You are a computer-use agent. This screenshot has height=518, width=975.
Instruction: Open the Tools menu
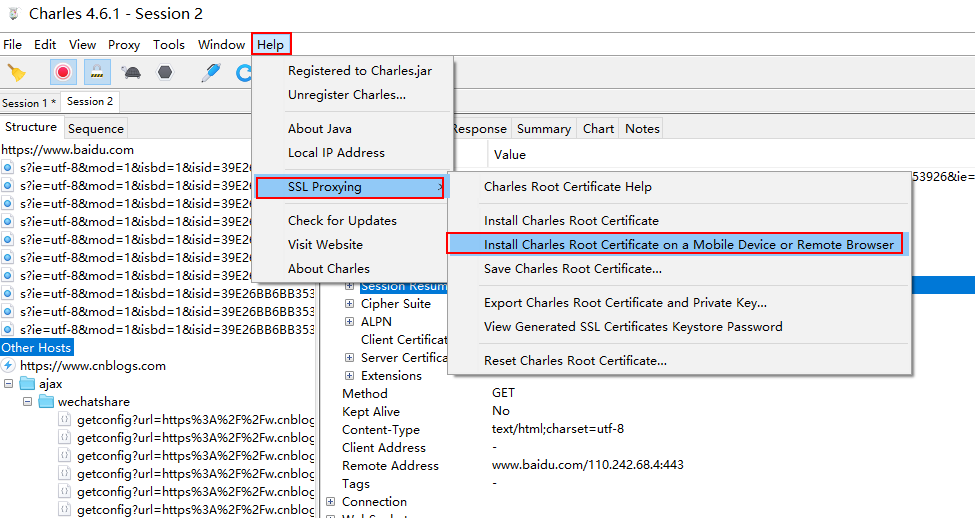169,45
